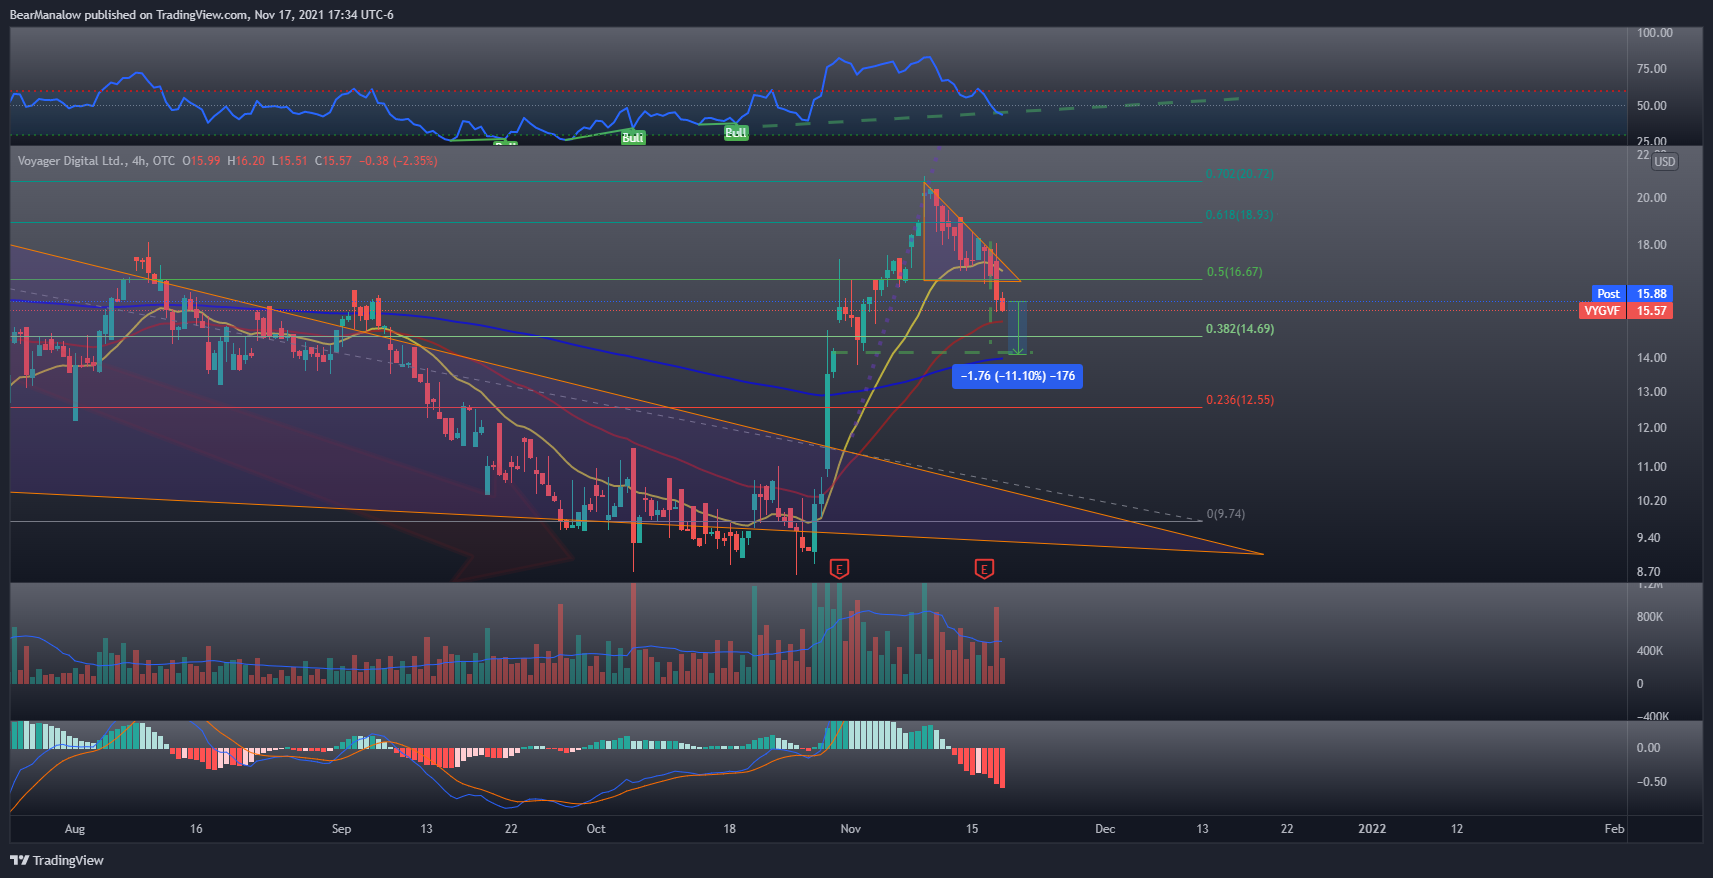The image size is (1713, 878).
Task: Click the 20.00 price axis value
Action: pos(1651,198)
